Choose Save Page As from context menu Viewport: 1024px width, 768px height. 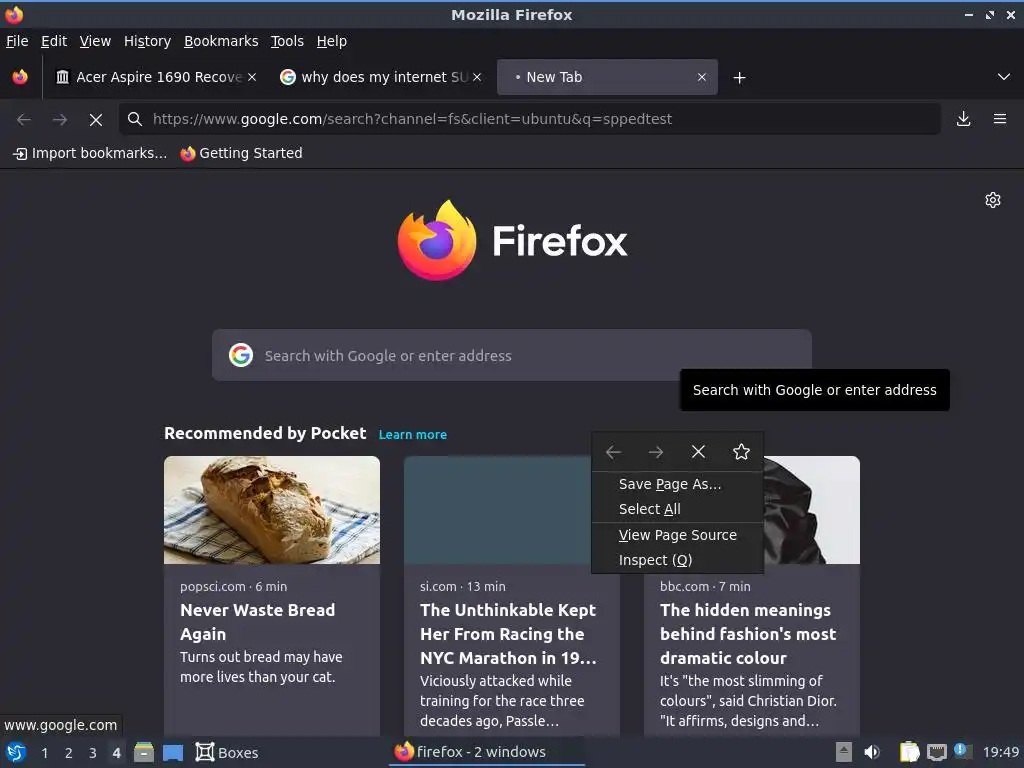677,484
